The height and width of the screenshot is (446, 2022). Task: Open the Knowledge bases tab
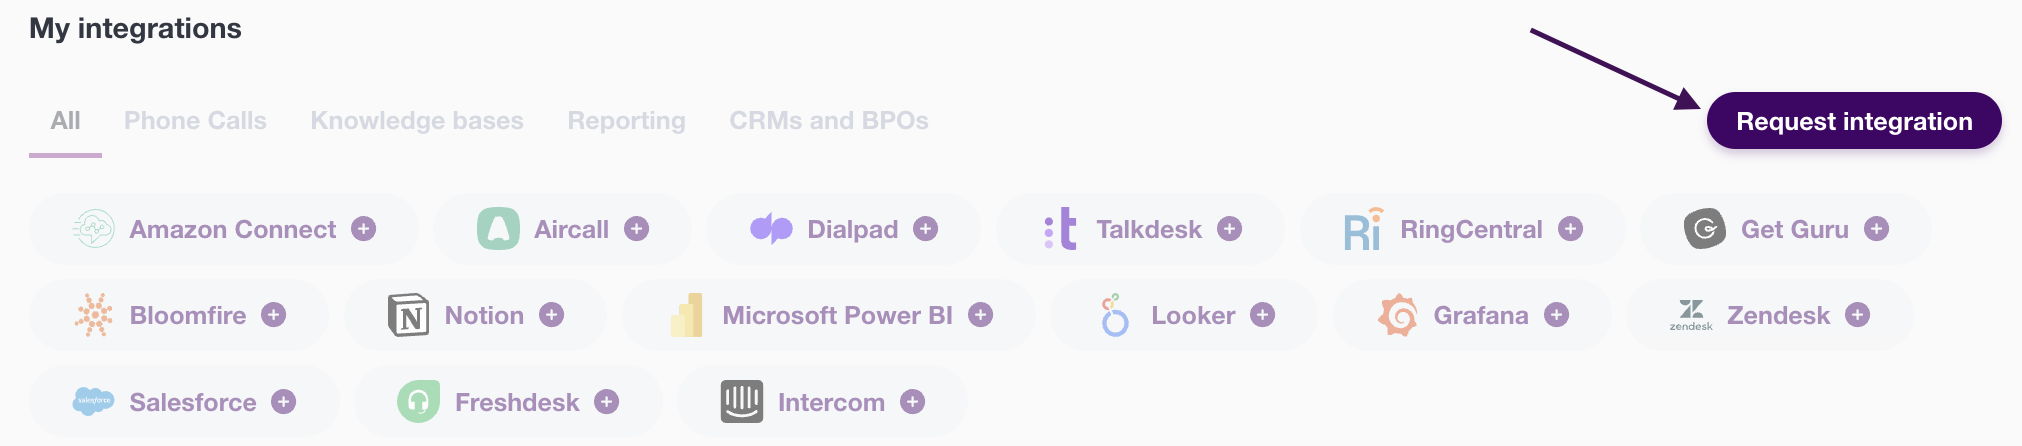pyautogui.click(x=417, y=121)
